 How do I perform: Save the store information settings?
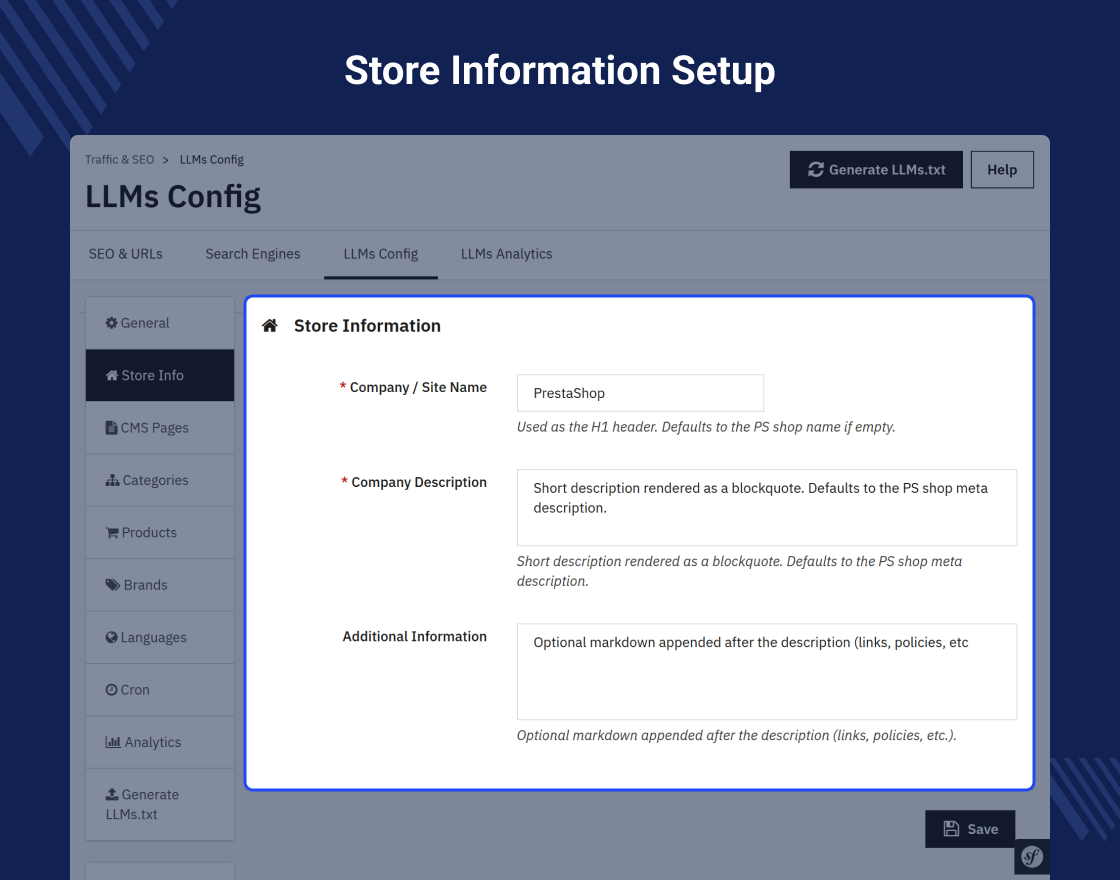pos(970,829)
